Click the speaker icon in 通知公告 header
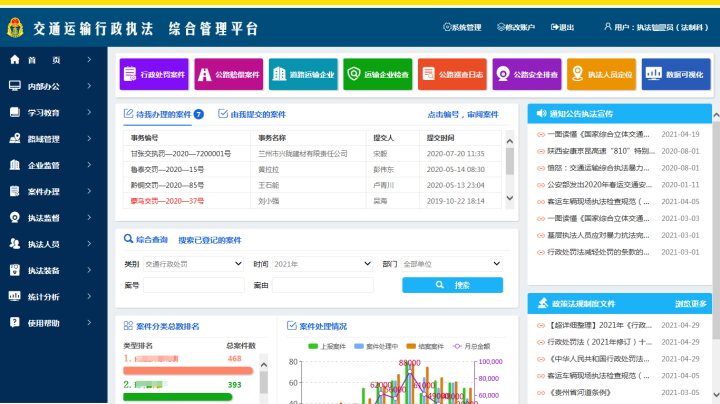This screenshot has width=720, height=404. [x=541, y=113]
